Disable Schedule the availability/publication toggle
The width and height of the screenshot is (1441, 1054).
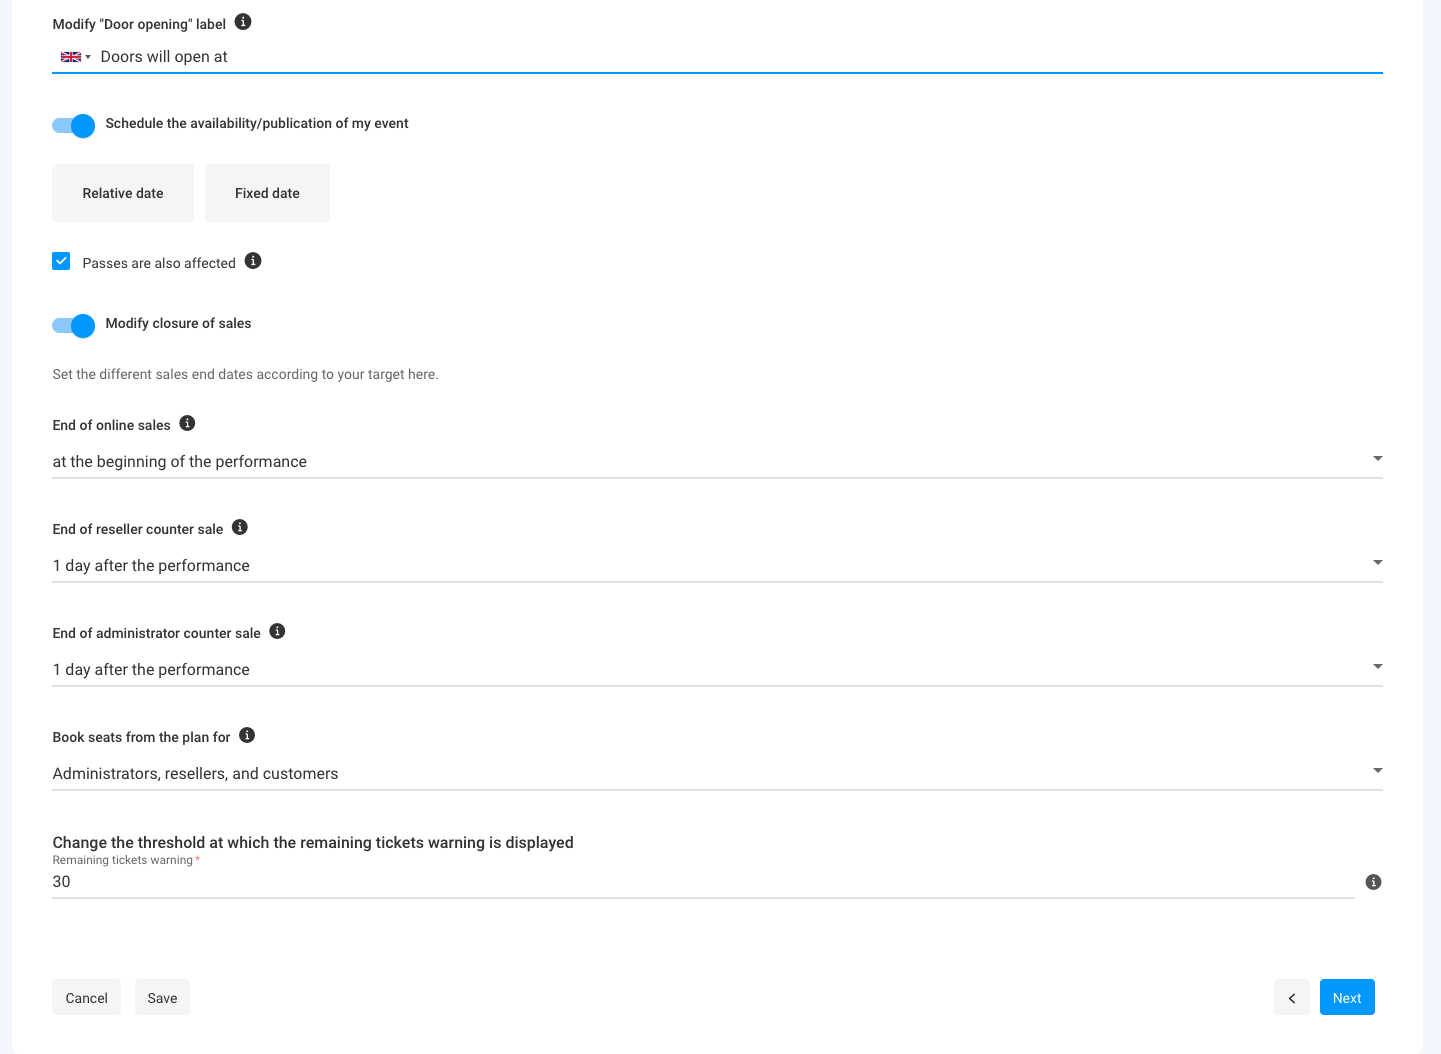[x=74, y=125]
